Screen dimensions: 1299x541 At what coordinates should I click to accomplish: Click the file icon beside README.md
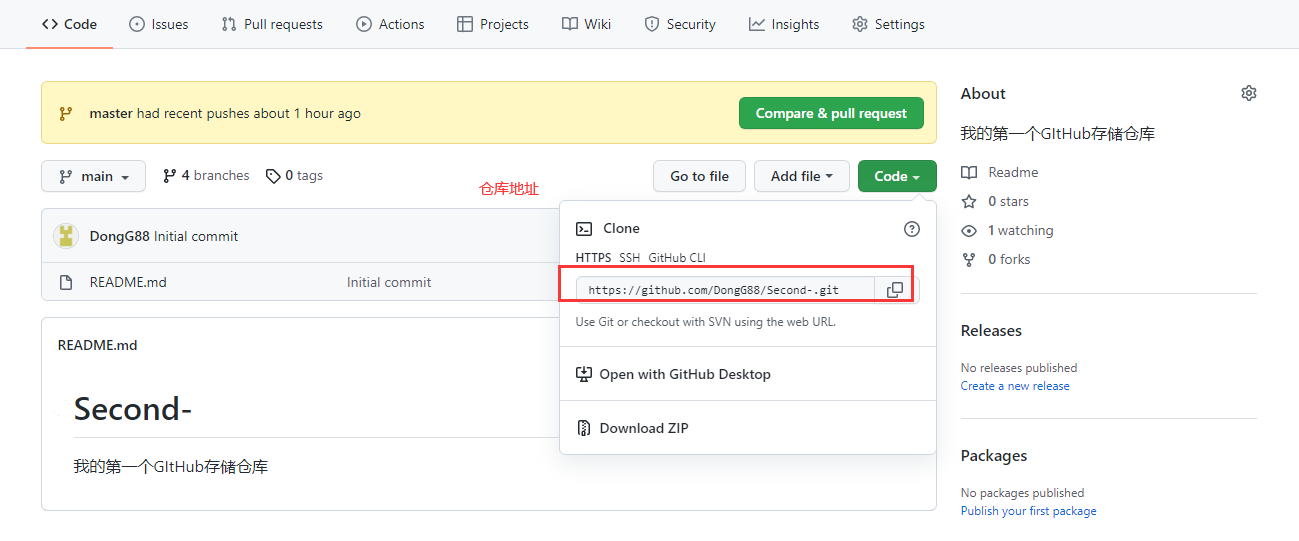(x=66, y=282)
